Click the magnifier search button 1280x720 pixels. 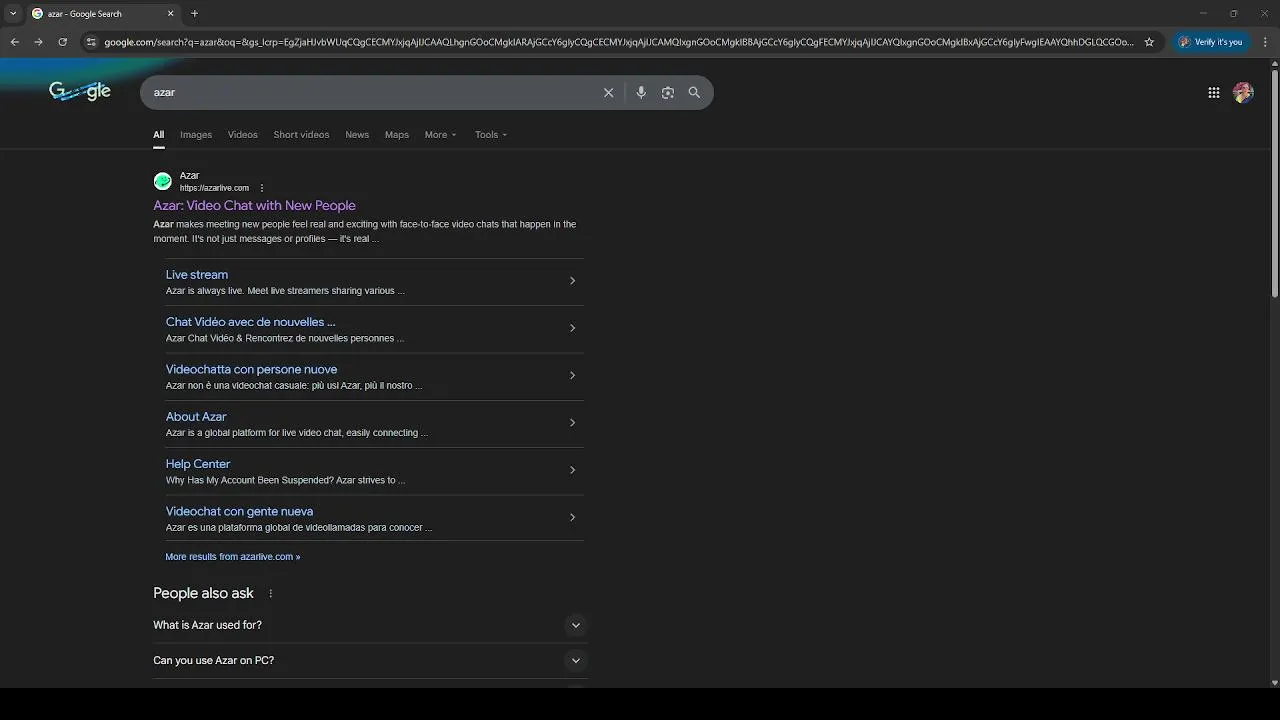[694, 93]
